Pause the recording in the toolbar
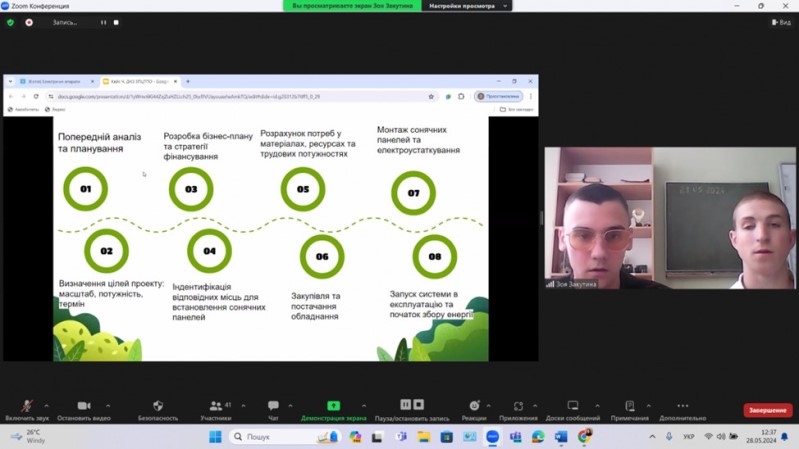 (406, 404)
